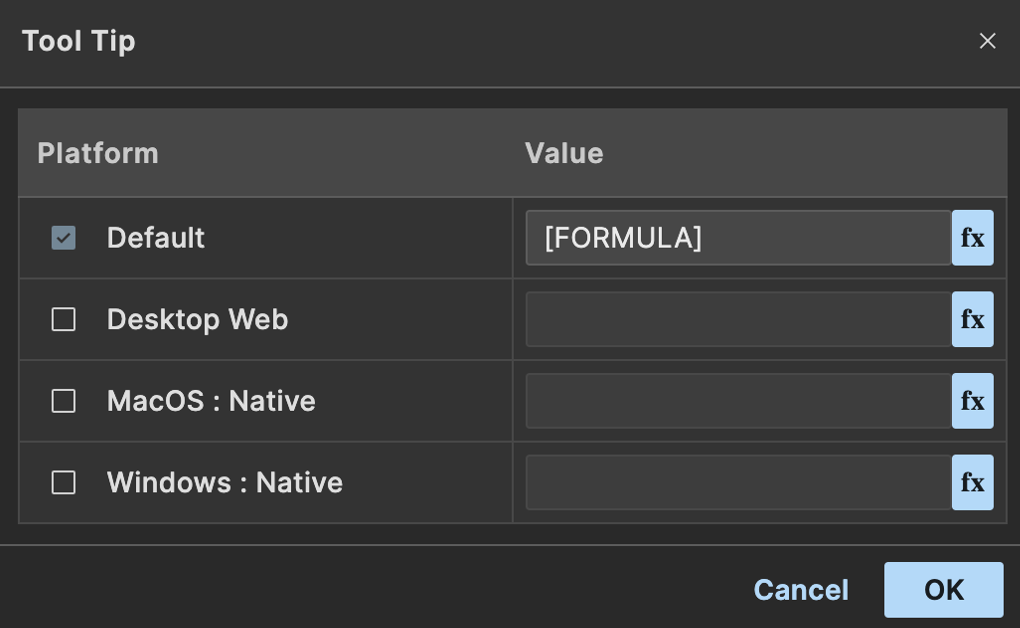Open the fx formula editor for Windows : Native
The height and width of the screenshot is (628, 1020).
click(973, 482)
